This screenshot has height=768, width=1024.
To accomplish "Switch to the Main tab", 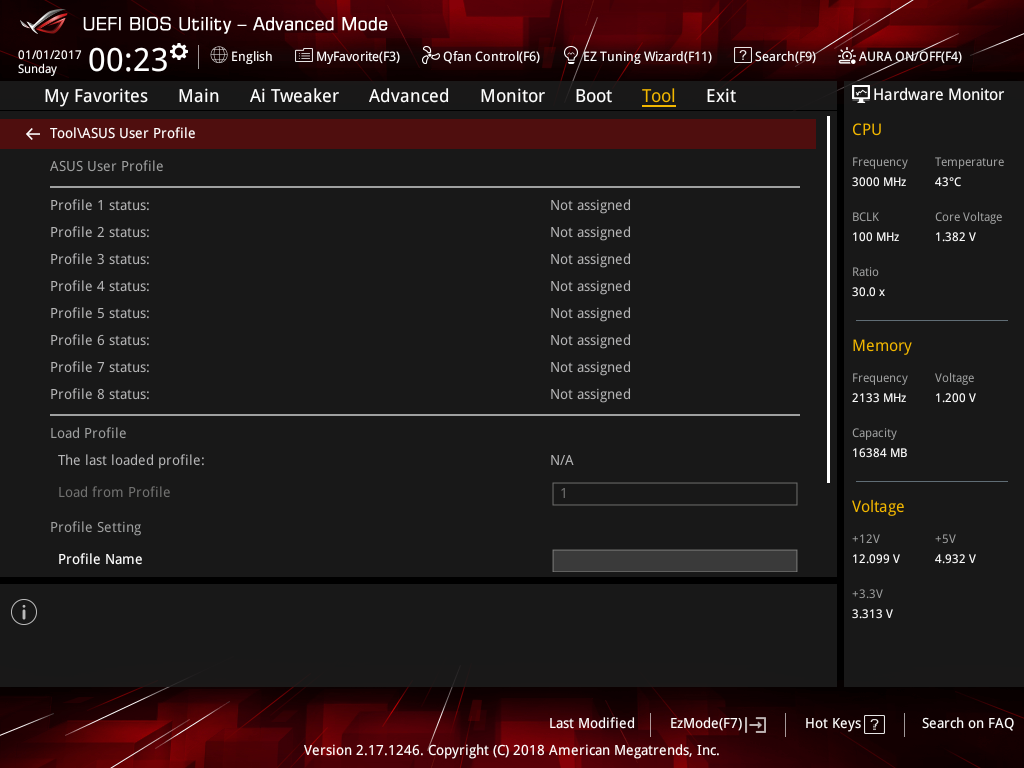I will pyautogui.click(x=199, y=96).
